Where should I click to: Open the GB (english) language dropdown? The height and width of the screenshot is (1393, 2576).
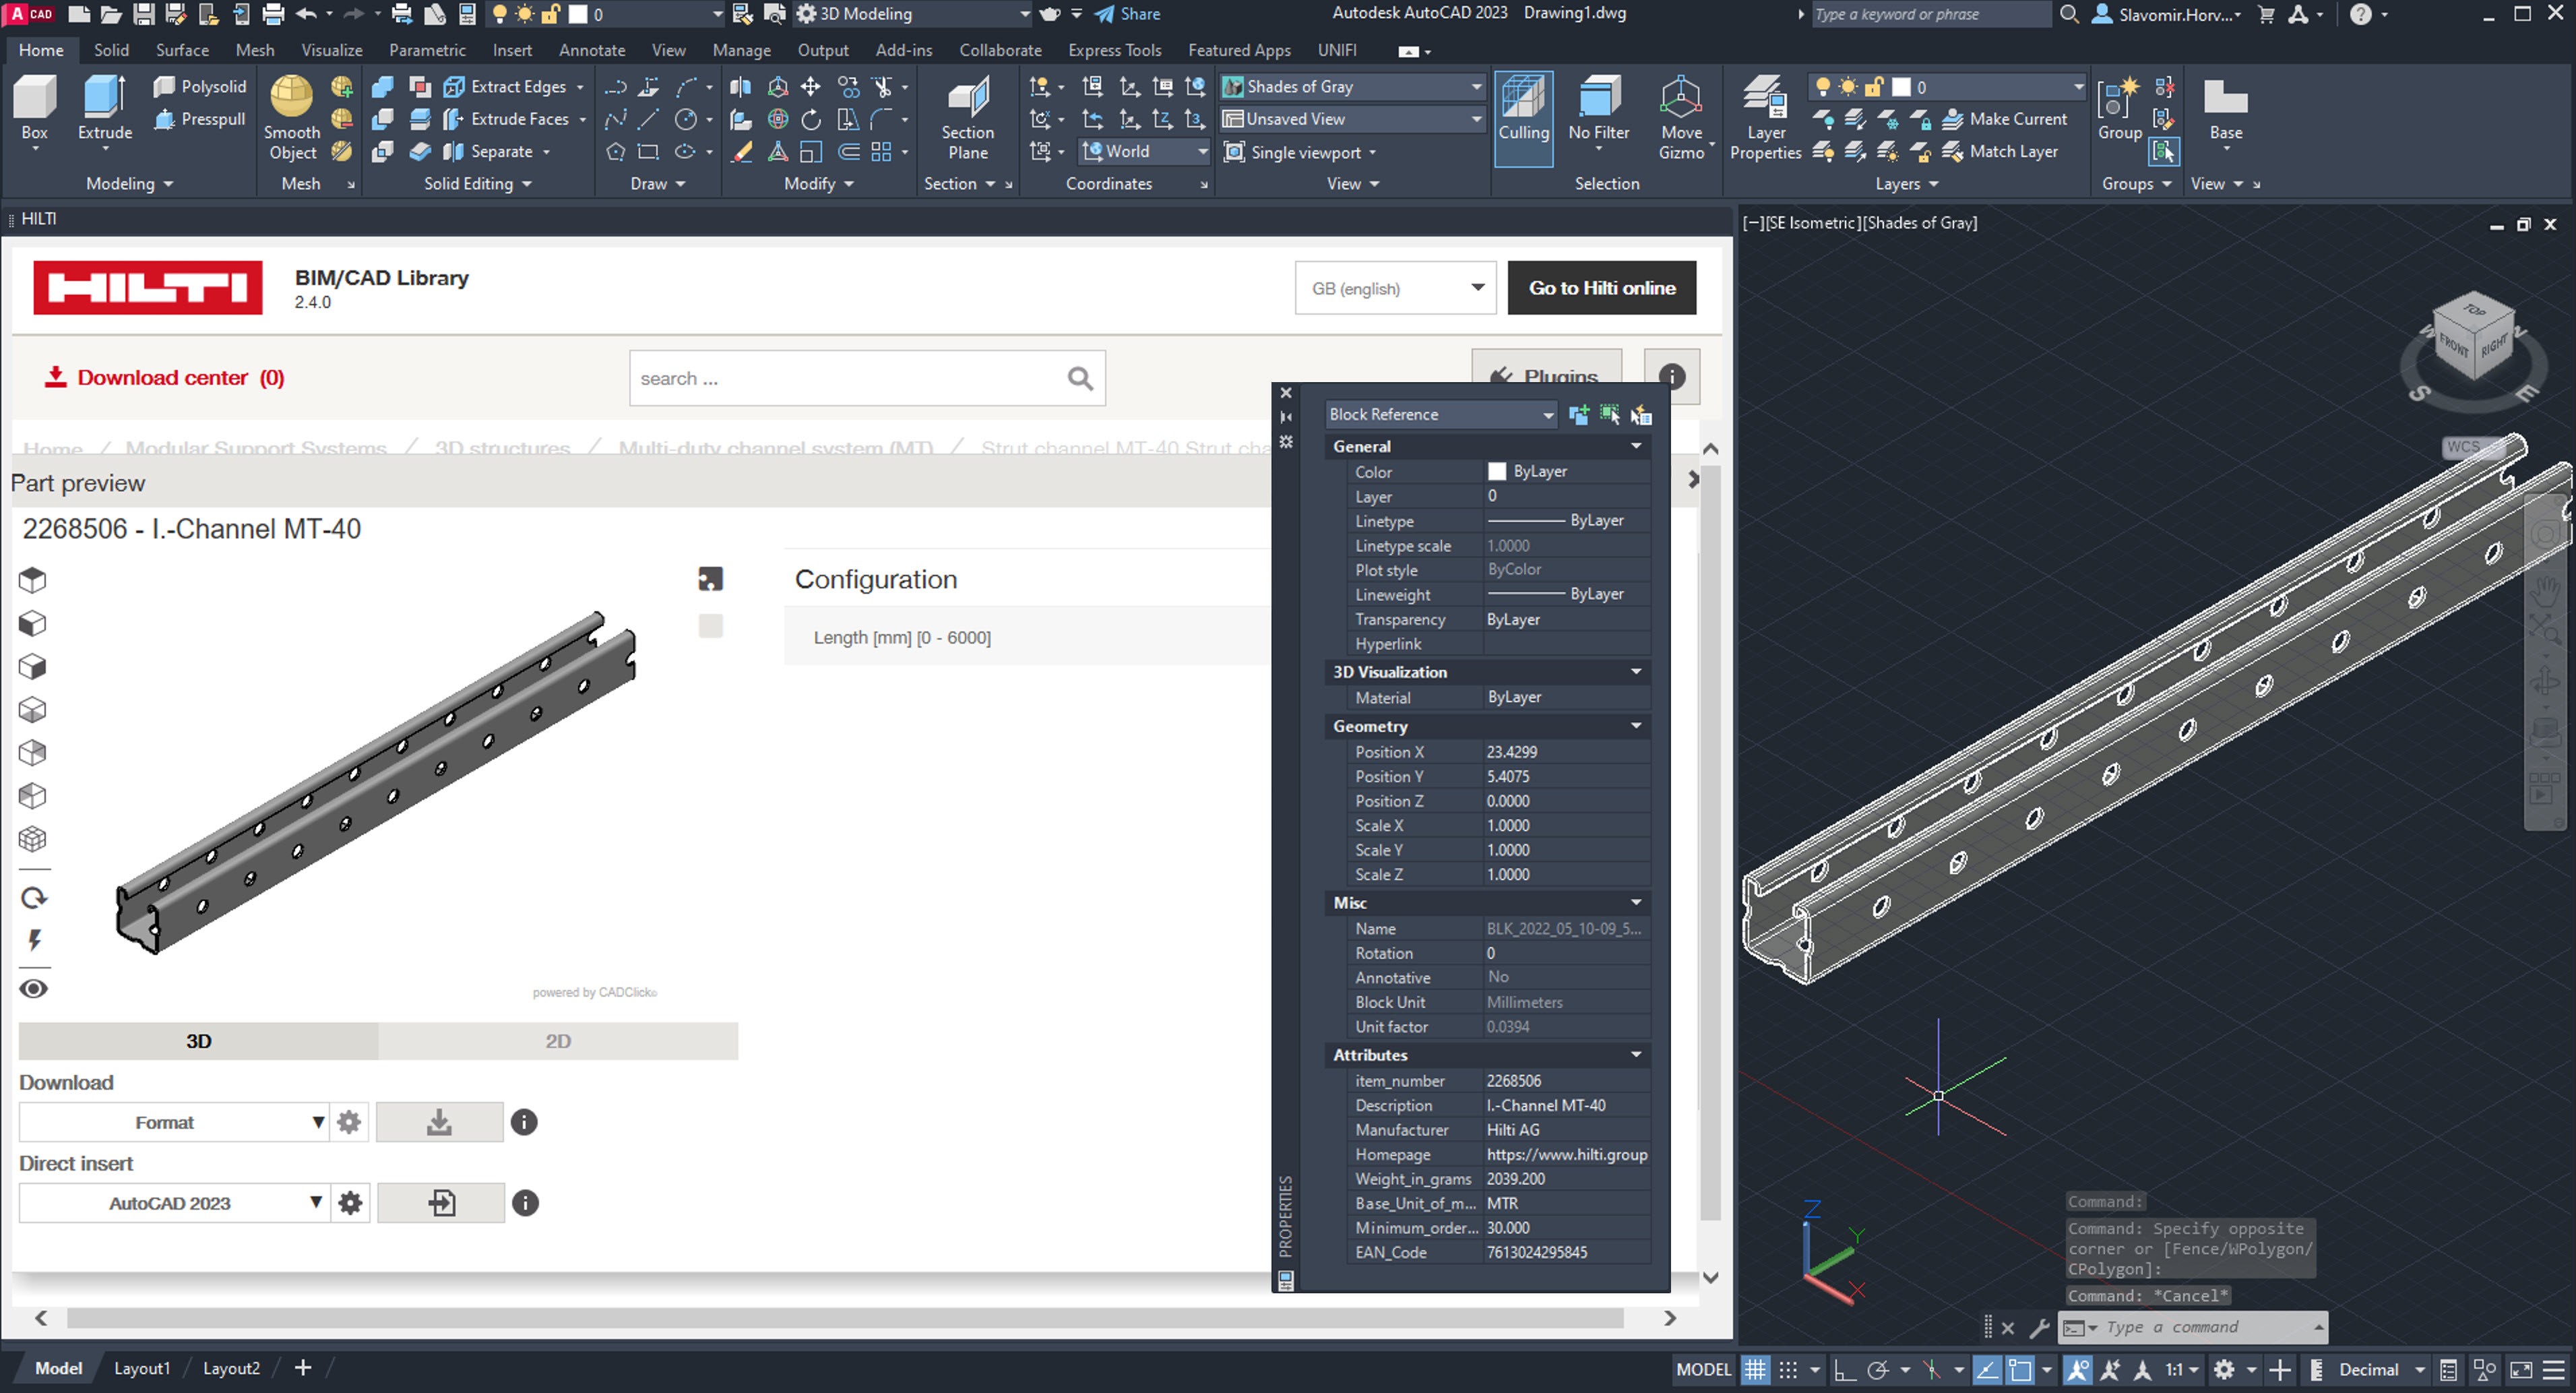tap(1395, 288)
